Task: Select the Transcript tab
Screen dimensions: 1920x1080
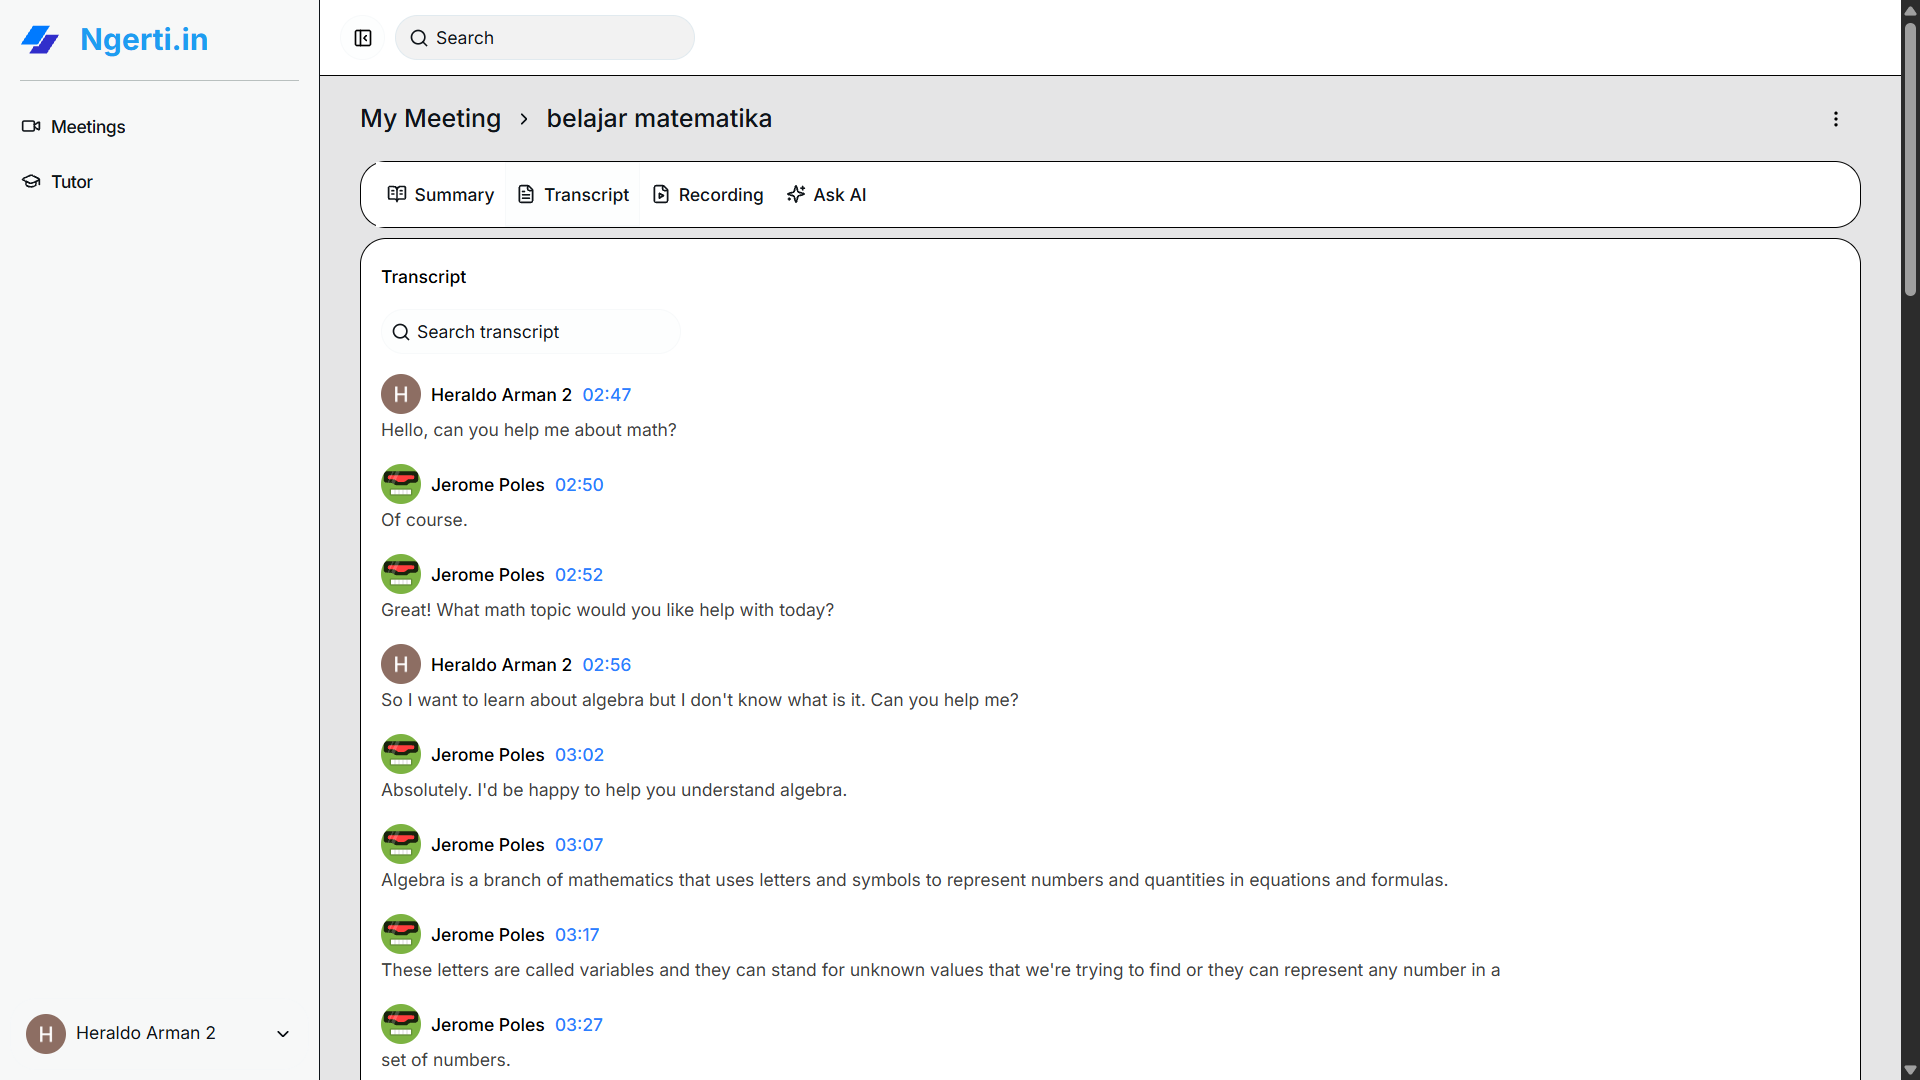Action: coord(573,195)
